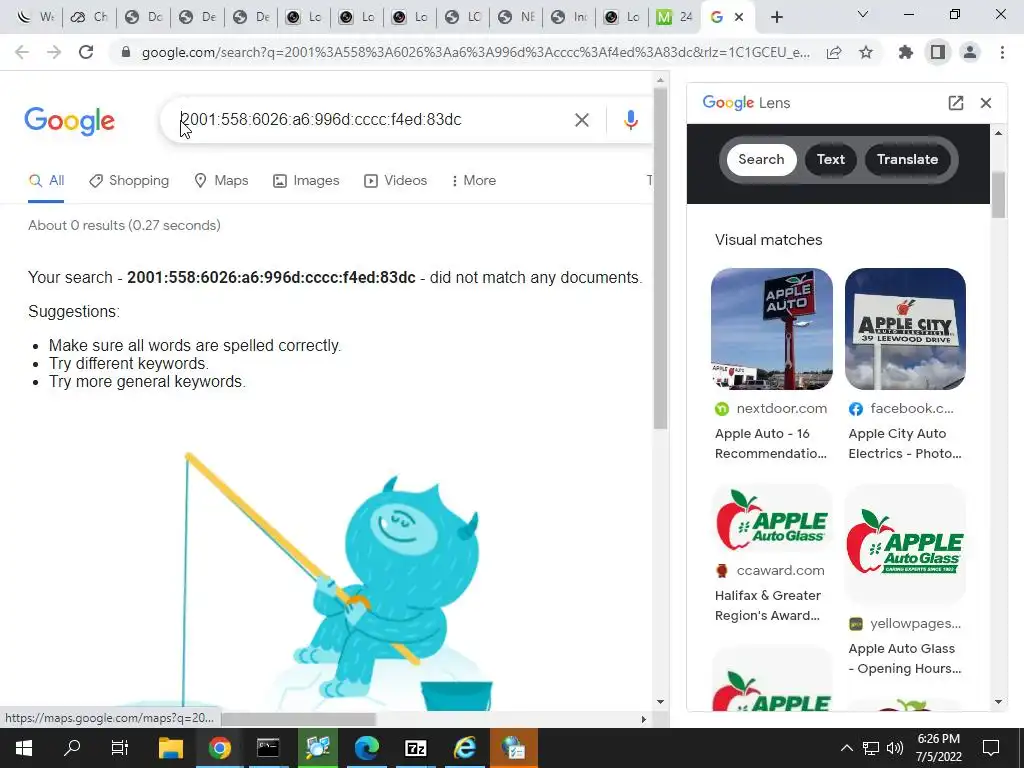Click in the Google search input field
The image size is (1024, 768).
pos(372,120)
